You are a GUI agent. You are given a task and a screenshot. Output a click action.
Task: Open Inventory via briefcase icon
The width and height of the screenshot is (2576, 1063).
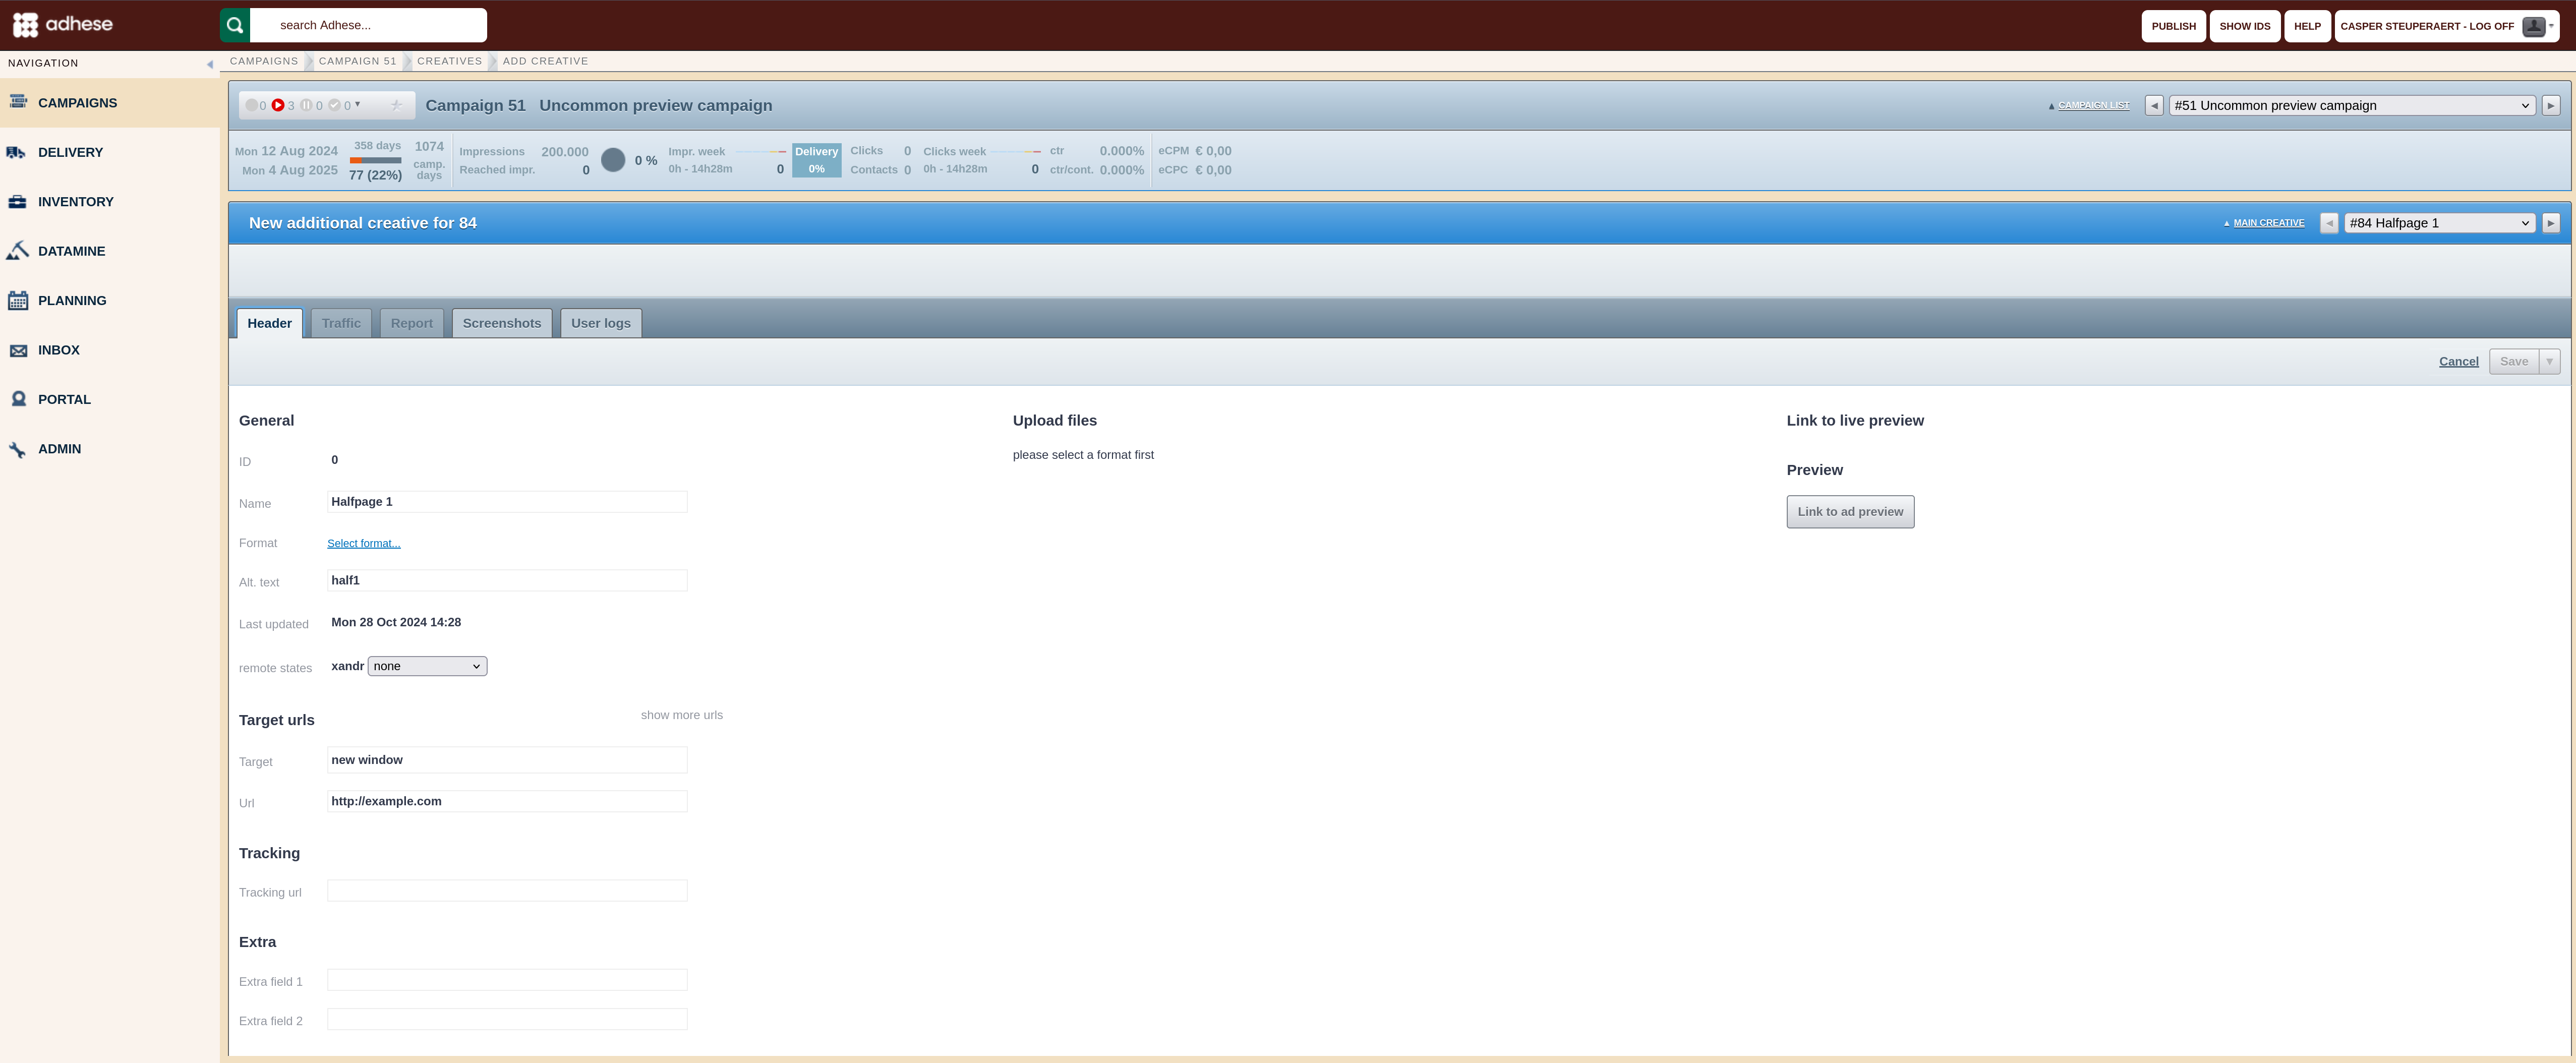tap(17, 201)
